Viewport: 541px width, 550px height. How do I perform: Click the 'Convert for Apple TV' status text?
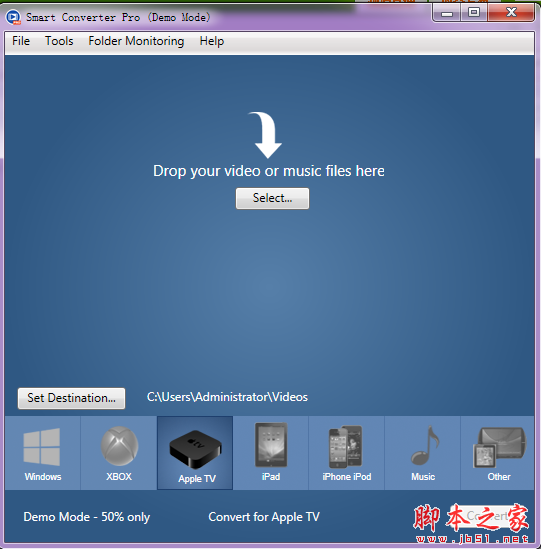[264, 517]
